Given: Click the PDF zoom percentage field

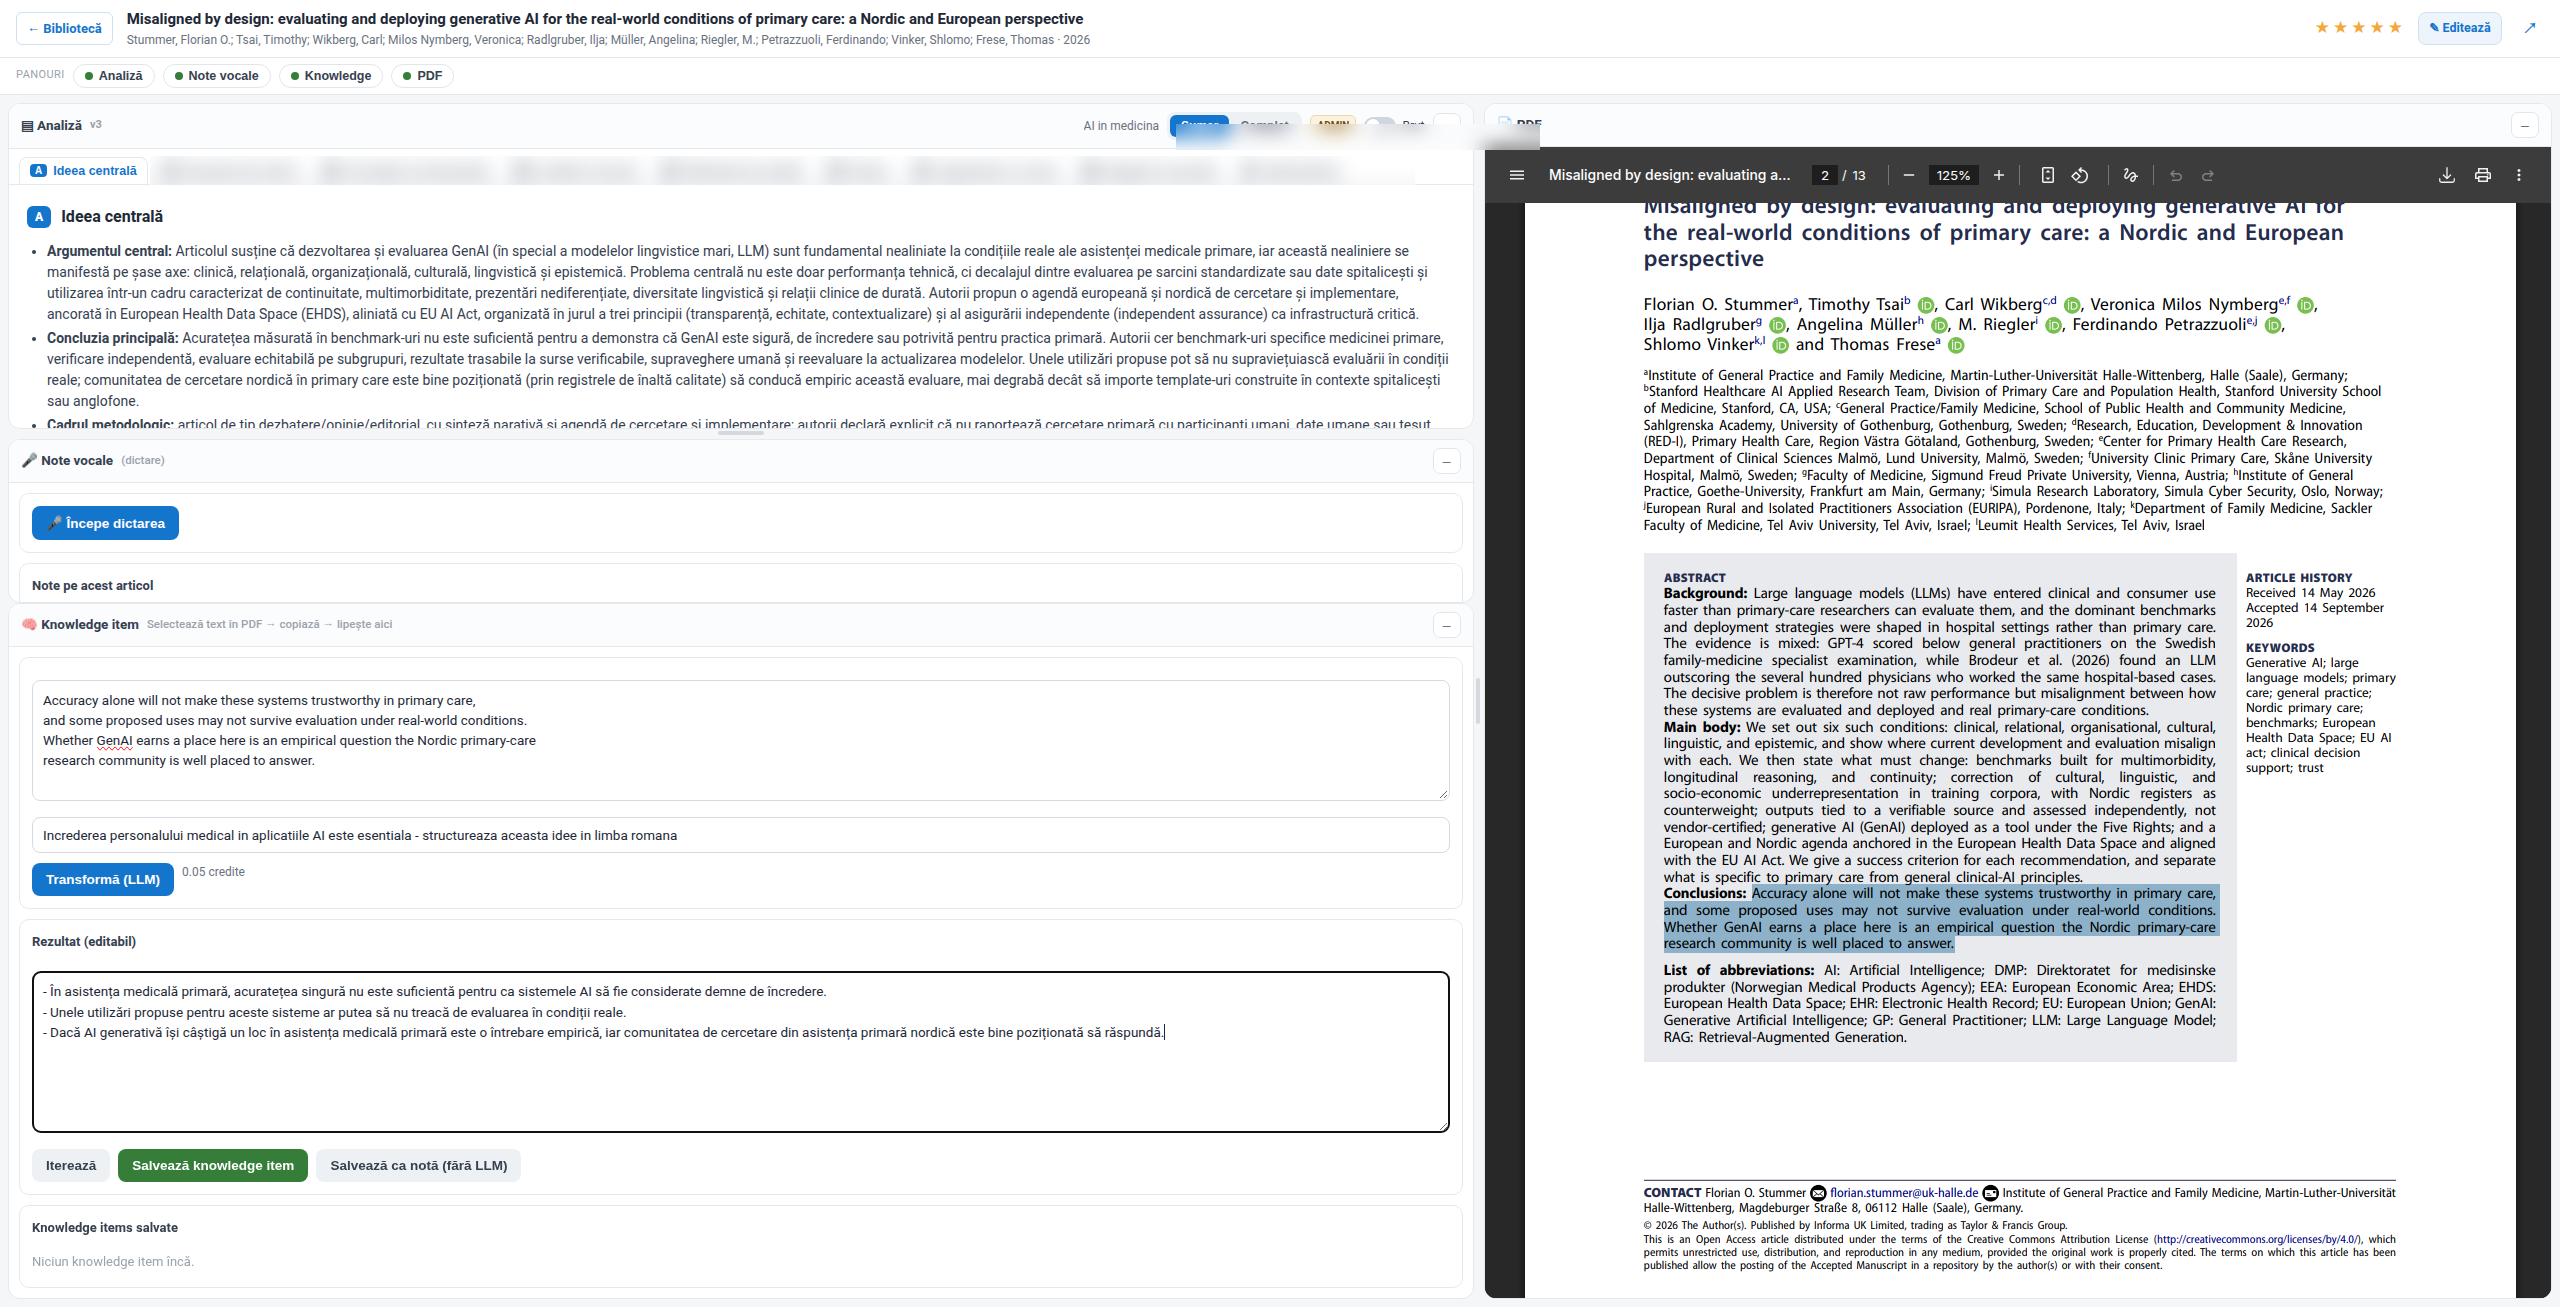Looking at the screenshot, I should 1953,175.
